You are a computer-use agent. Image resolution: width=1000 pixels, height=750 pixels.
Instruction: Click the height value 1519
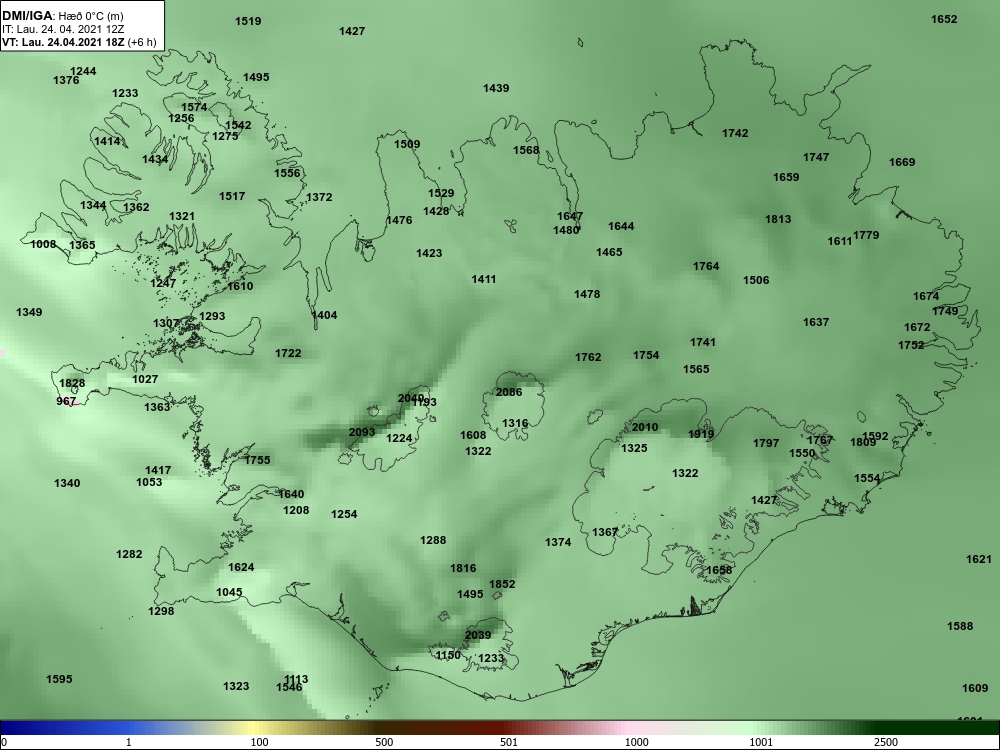click(248, 20)
